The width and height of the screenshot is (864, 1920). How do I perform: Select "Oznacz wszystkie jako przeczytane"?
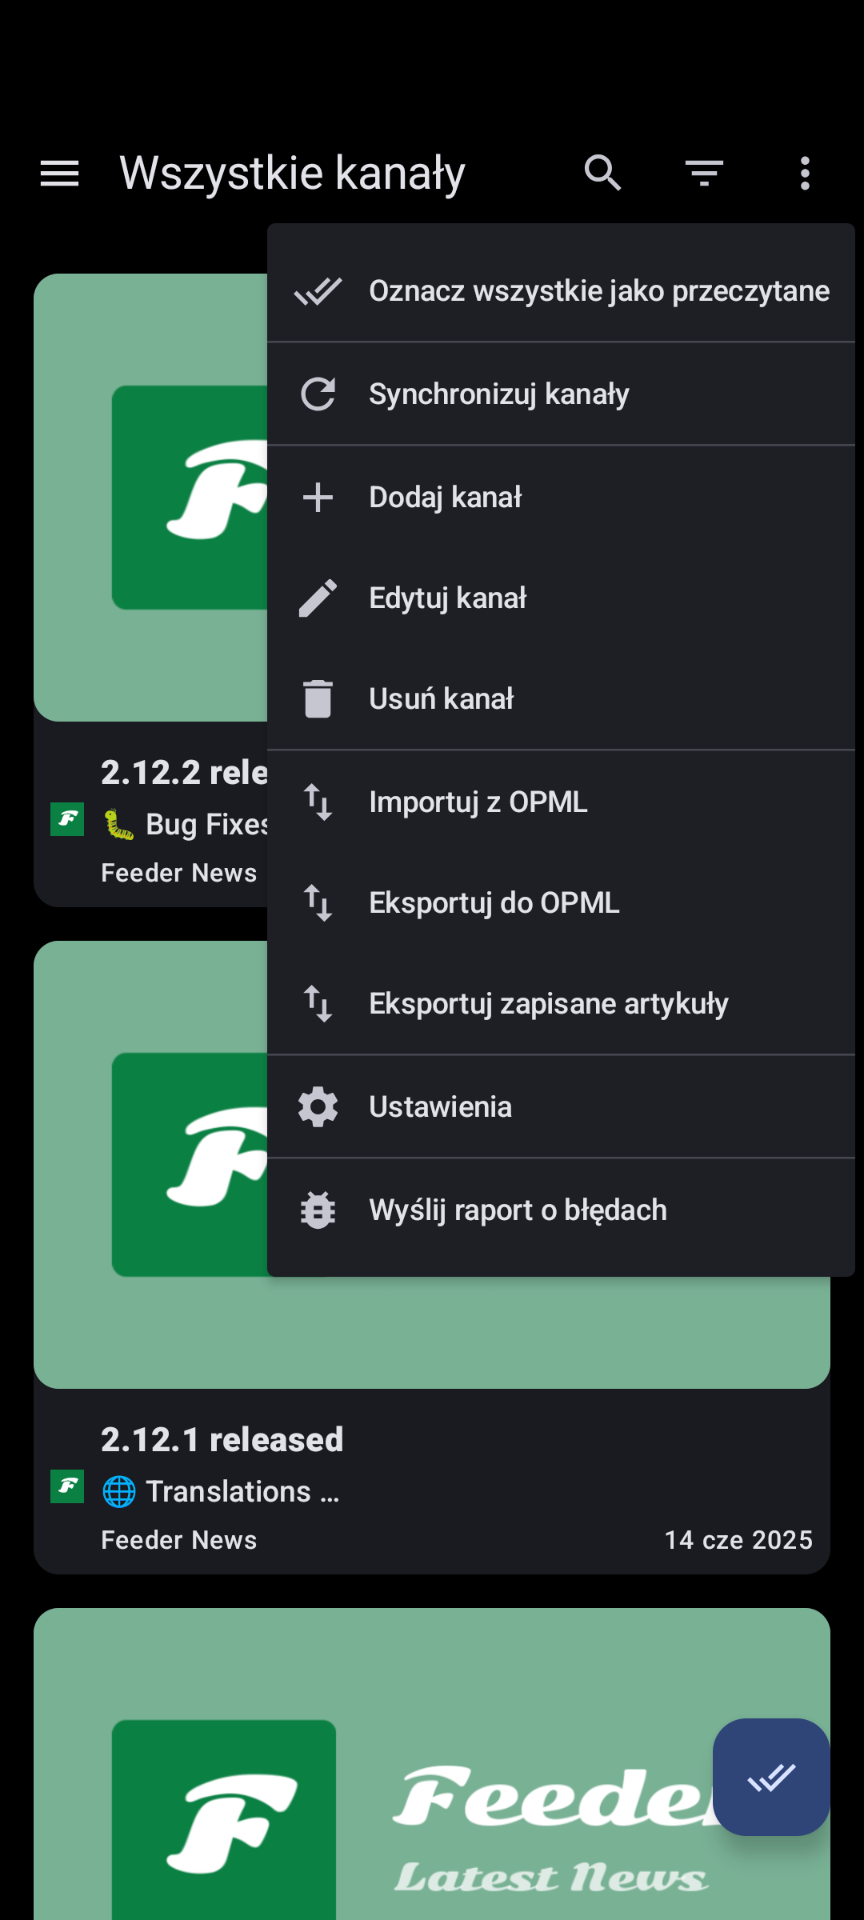tap(598, 291)
